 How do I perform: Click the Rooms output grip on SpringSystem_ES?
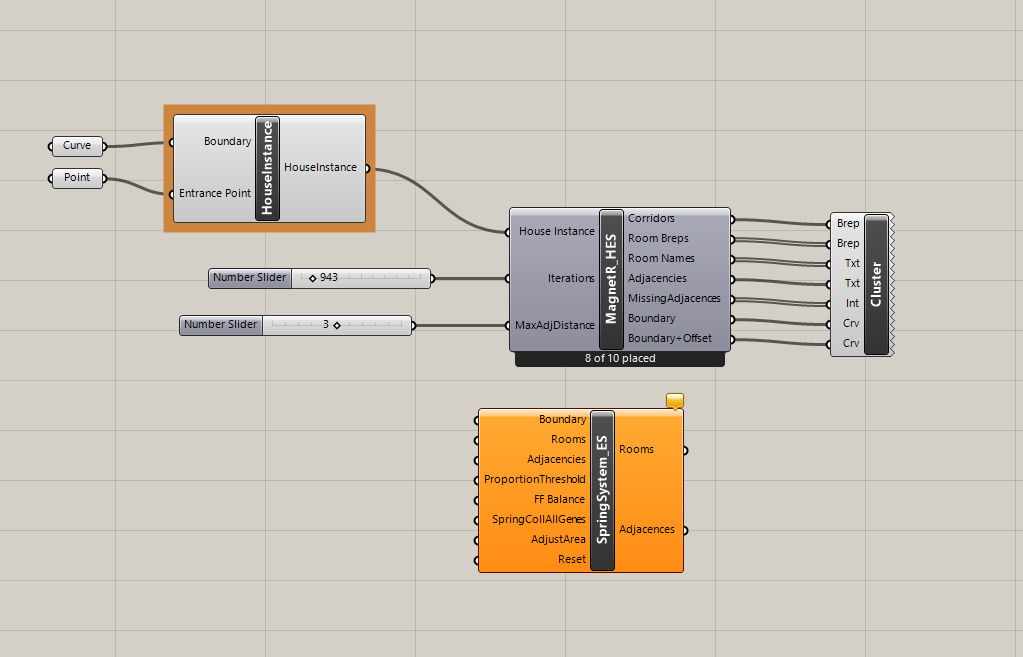[686, 450]
